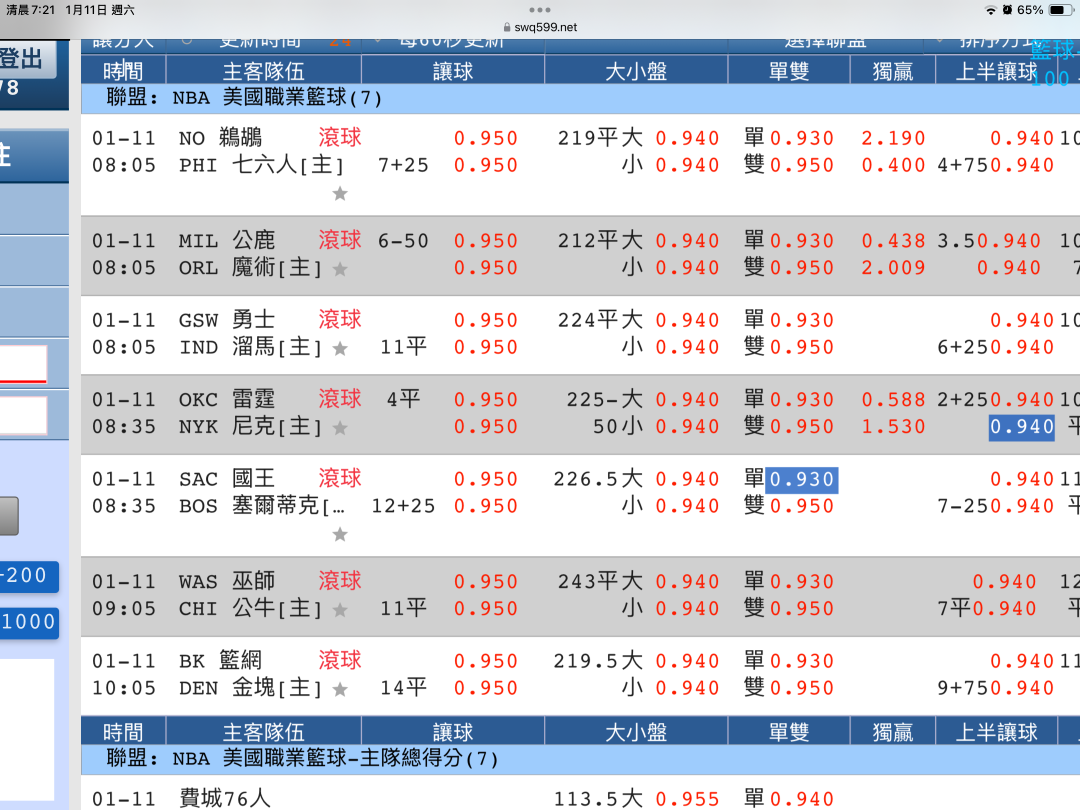Image resolution: width=1080 pixels, height=810 pixels.
Task: Tap the 登出 logout button
Action: click(28, 60)
